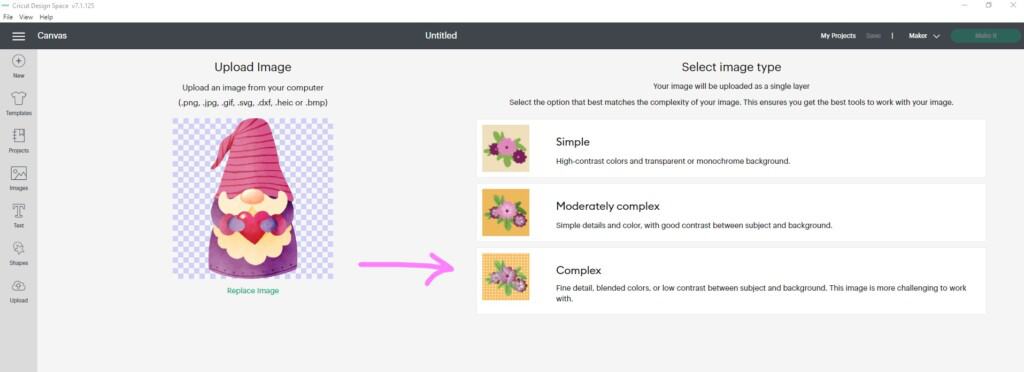The width and height of the screenshot is (1024, 372).
Task: Select the Text tool icon
Action: click(18, 211)
